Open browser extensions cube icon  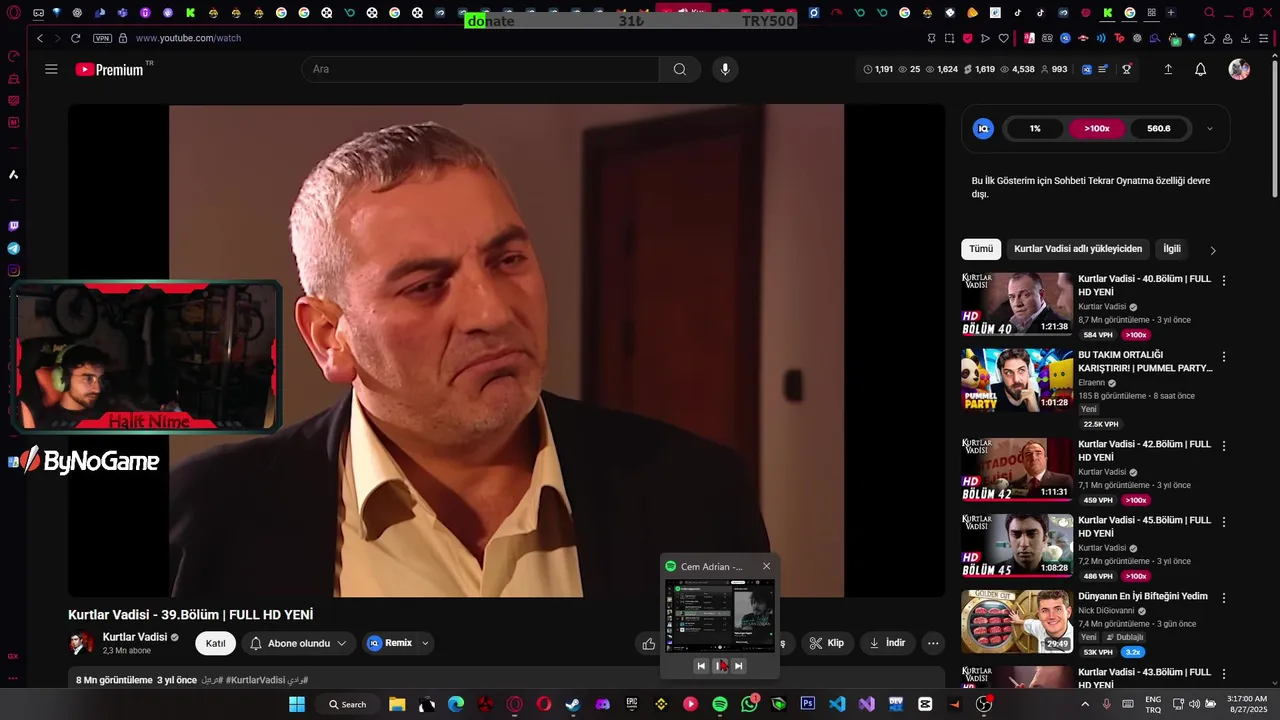tap(1210, 38)
